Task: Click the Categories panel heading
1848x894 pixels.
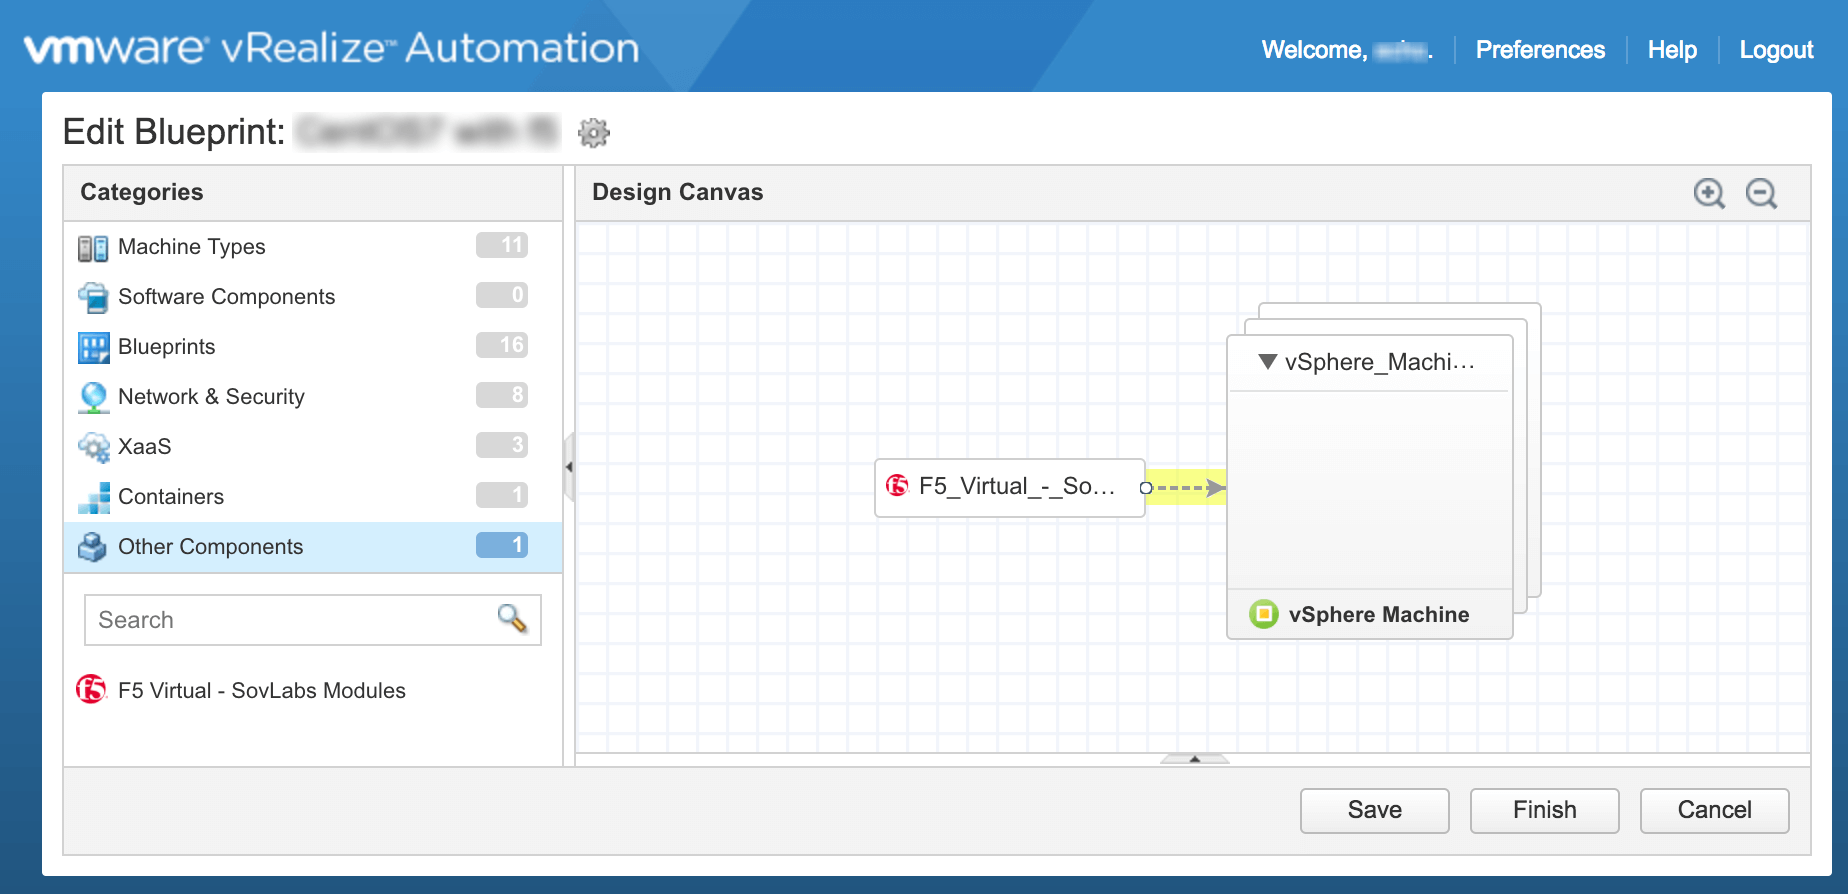Action: coord(142,192)
